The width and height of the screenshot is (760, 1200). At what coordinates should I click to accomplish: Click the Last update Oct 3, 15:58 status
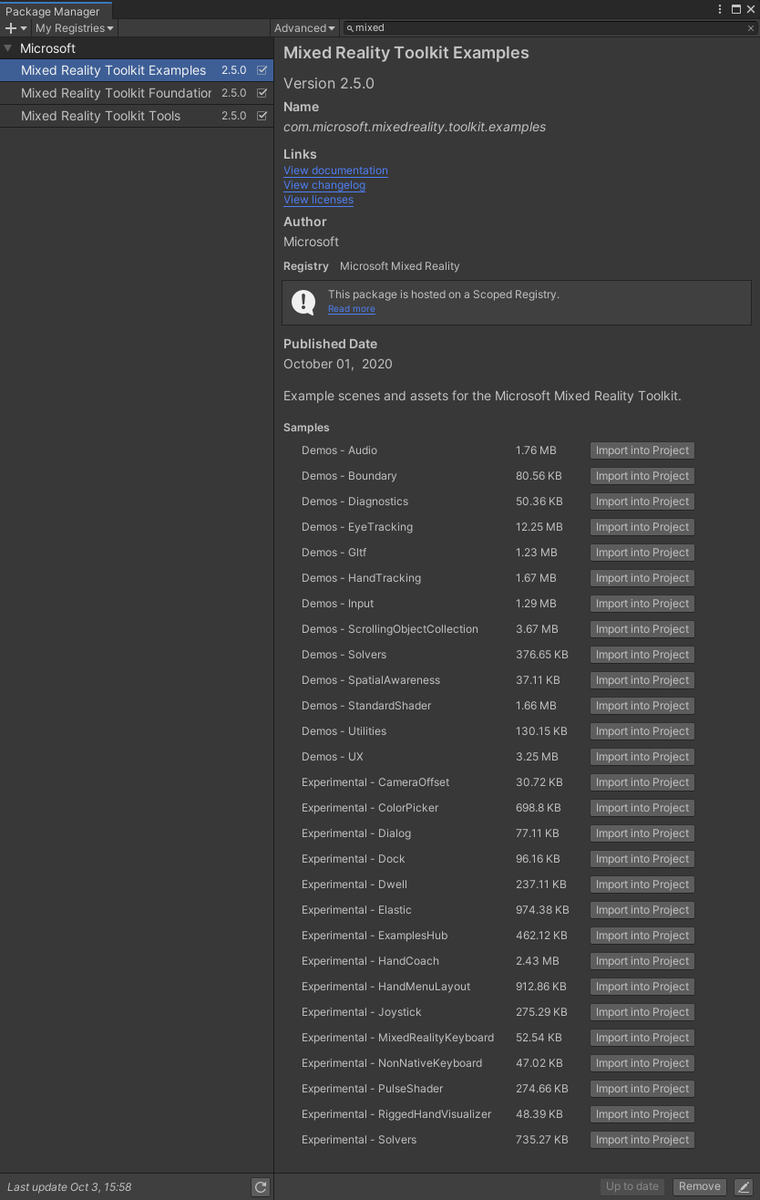tap(69, 1187)
